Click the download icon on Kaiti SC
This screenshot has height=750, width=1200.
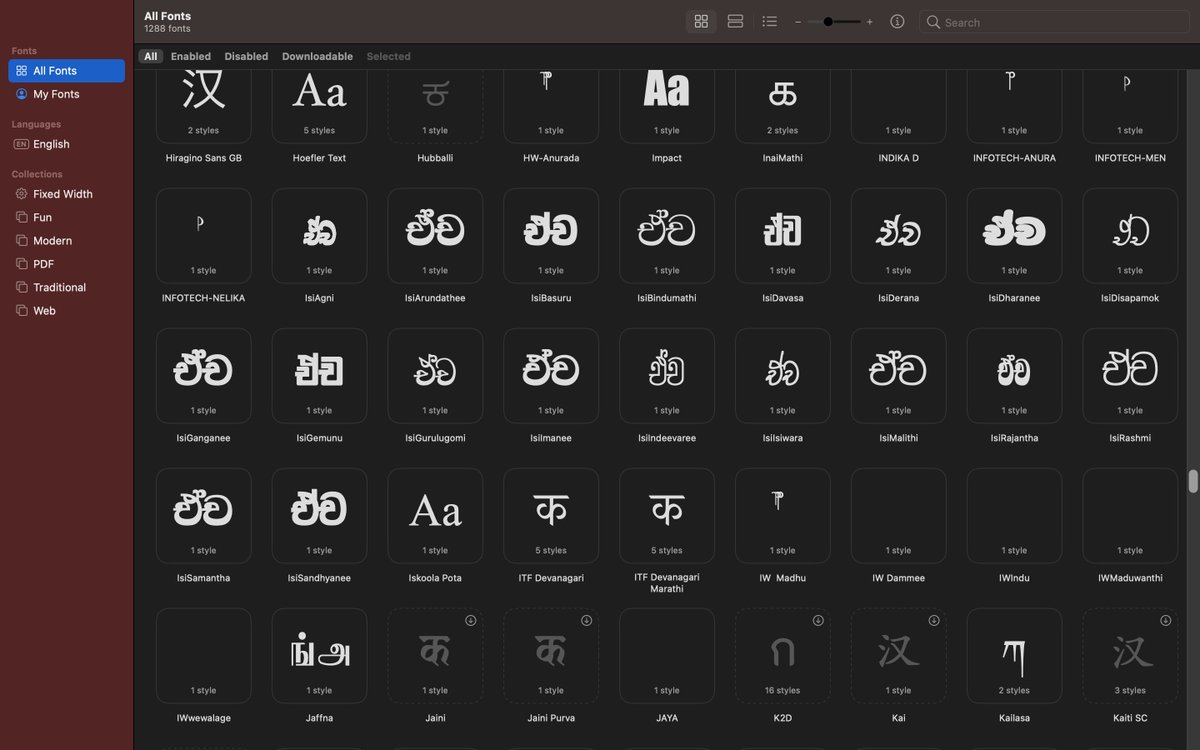coord(1165,621)
